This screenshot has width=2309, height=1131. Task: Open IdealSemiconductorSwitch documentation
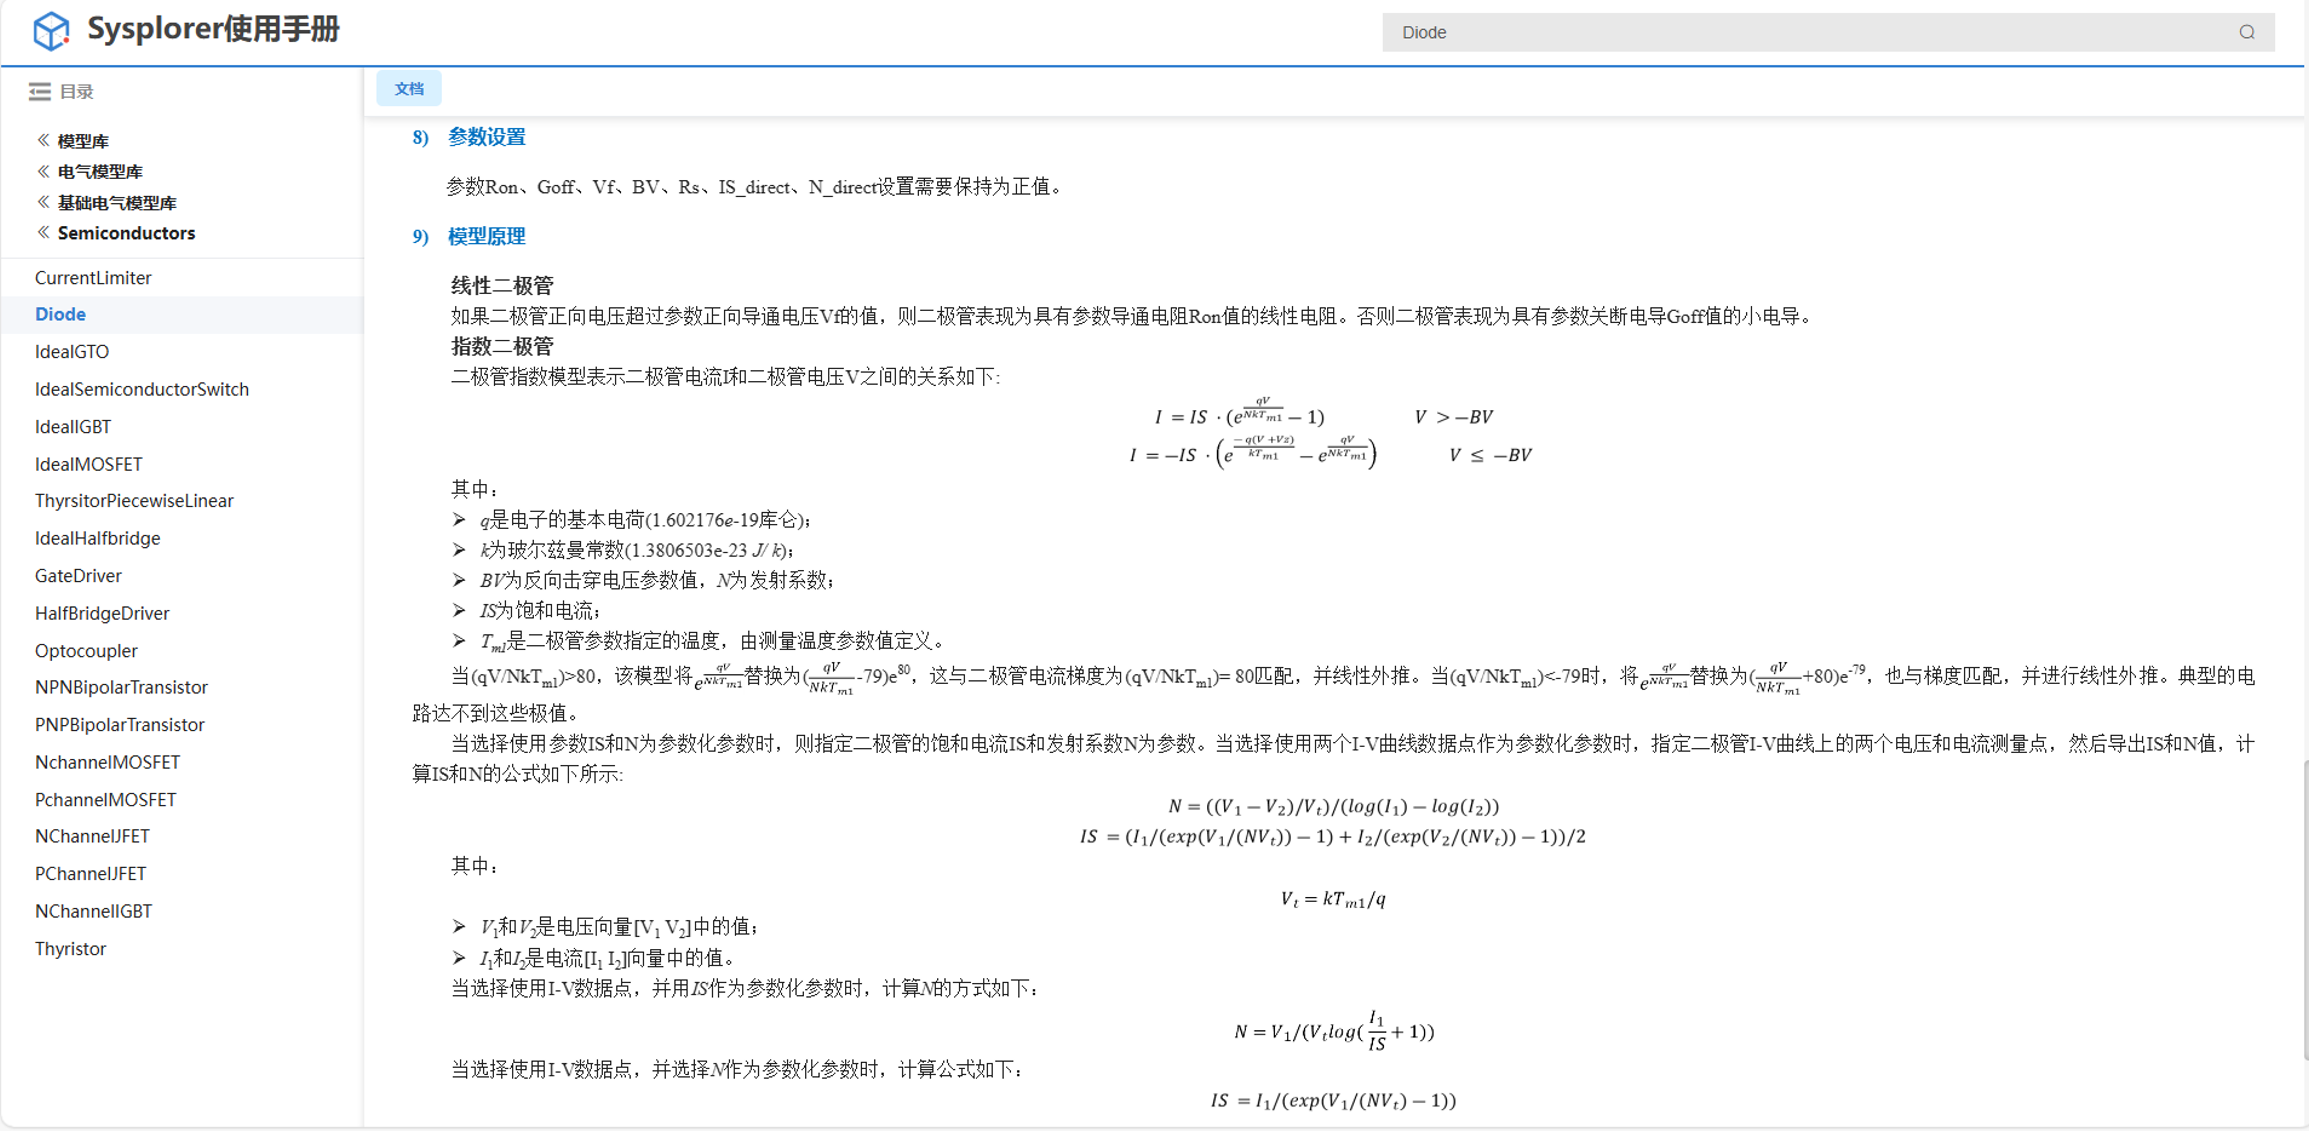[x=141, y=389]
